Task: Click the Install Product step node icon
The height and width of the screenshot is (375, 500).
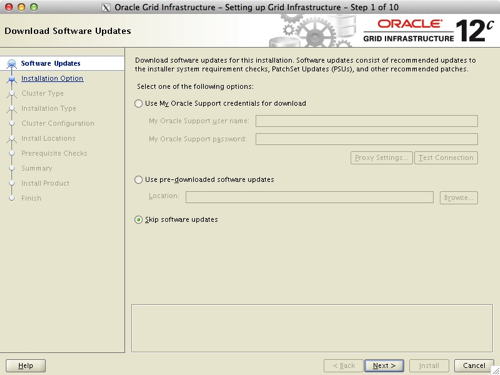Action: pyautogui.click(x=12, y=183)
